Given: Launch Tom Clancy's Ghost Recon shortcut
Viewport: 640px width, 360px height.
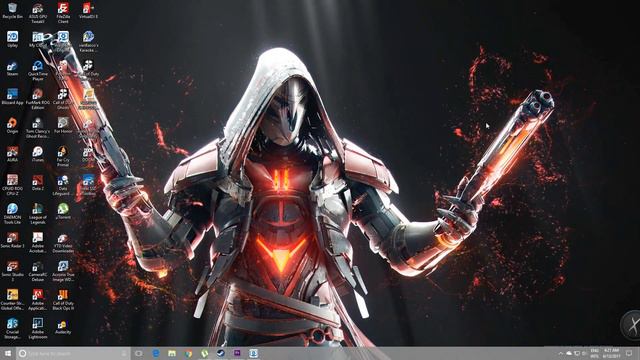Looking at the screenshot, I should 38,127.
